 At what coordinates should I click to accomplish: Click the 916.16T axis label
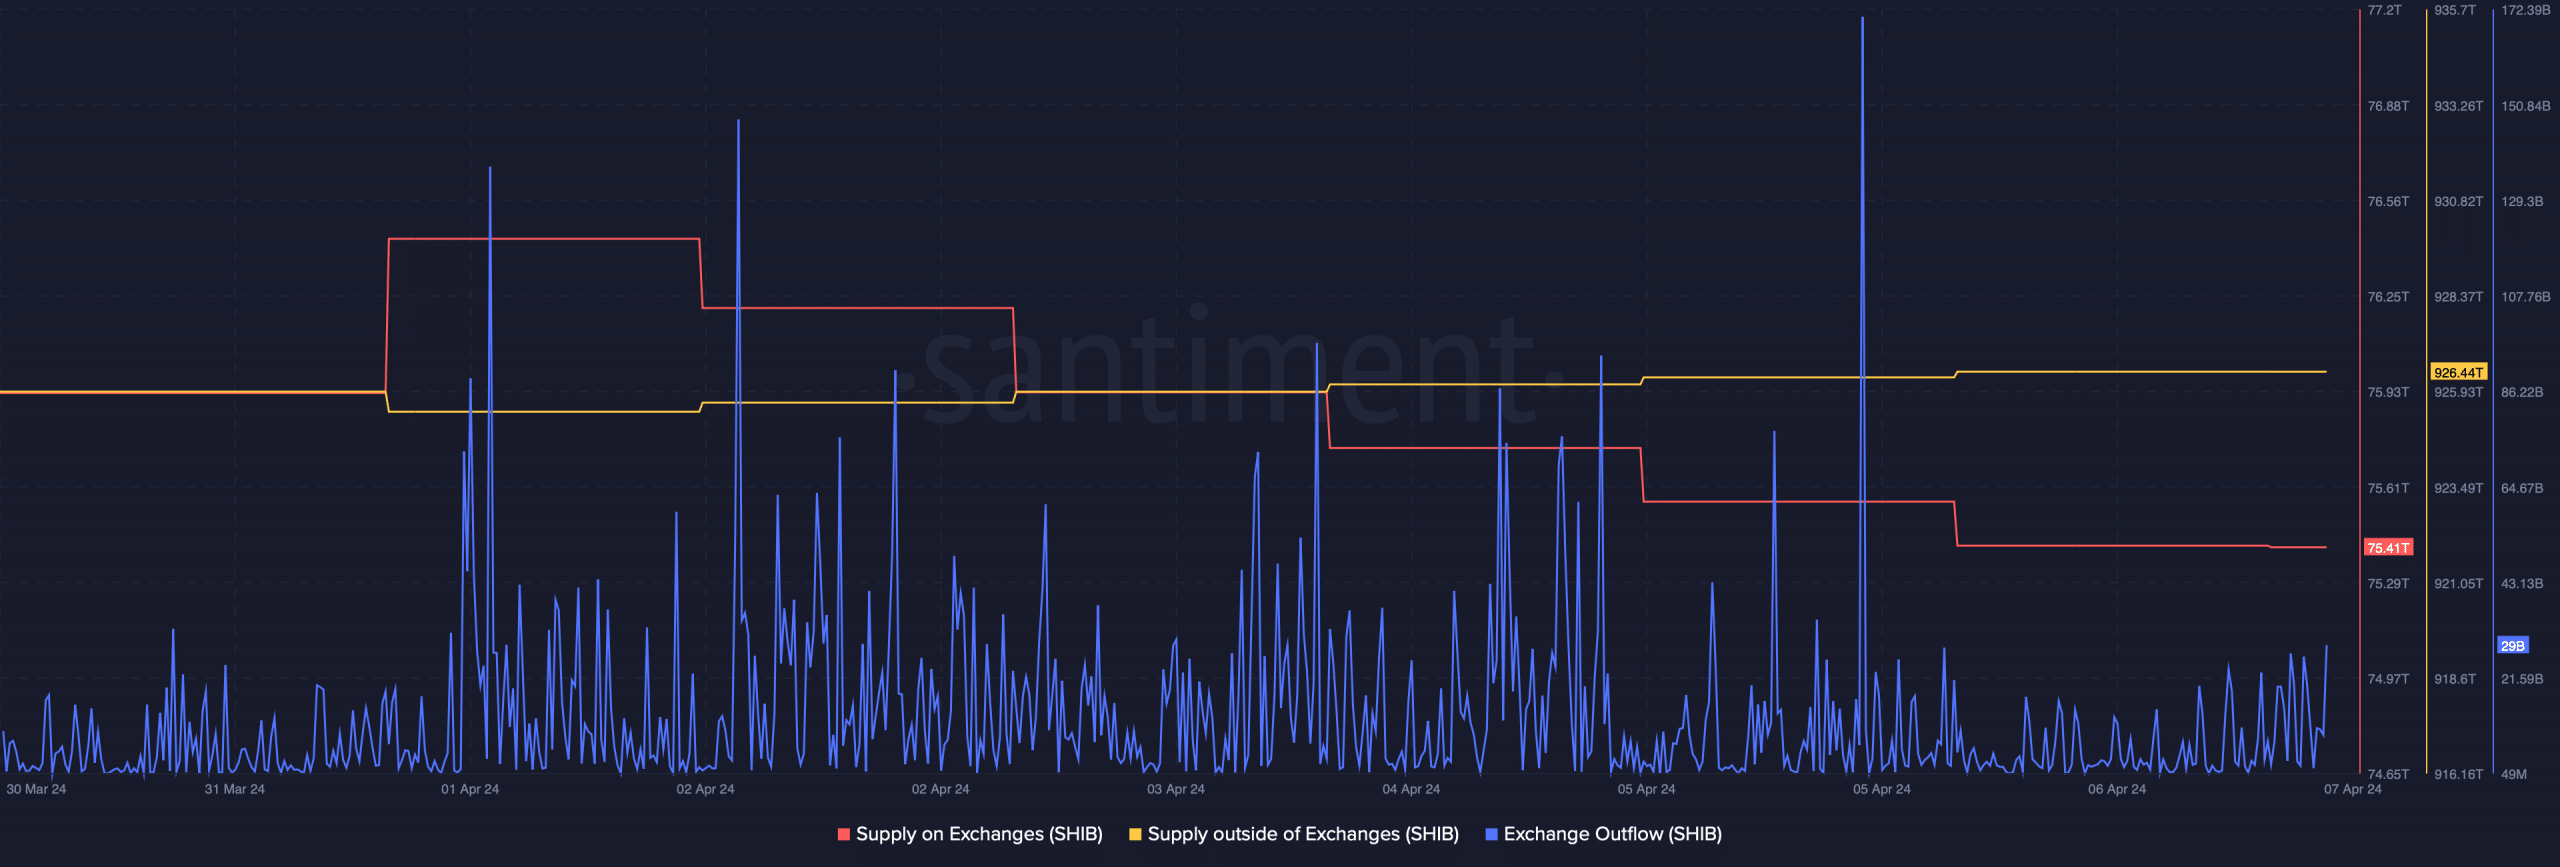[2459, 774]
